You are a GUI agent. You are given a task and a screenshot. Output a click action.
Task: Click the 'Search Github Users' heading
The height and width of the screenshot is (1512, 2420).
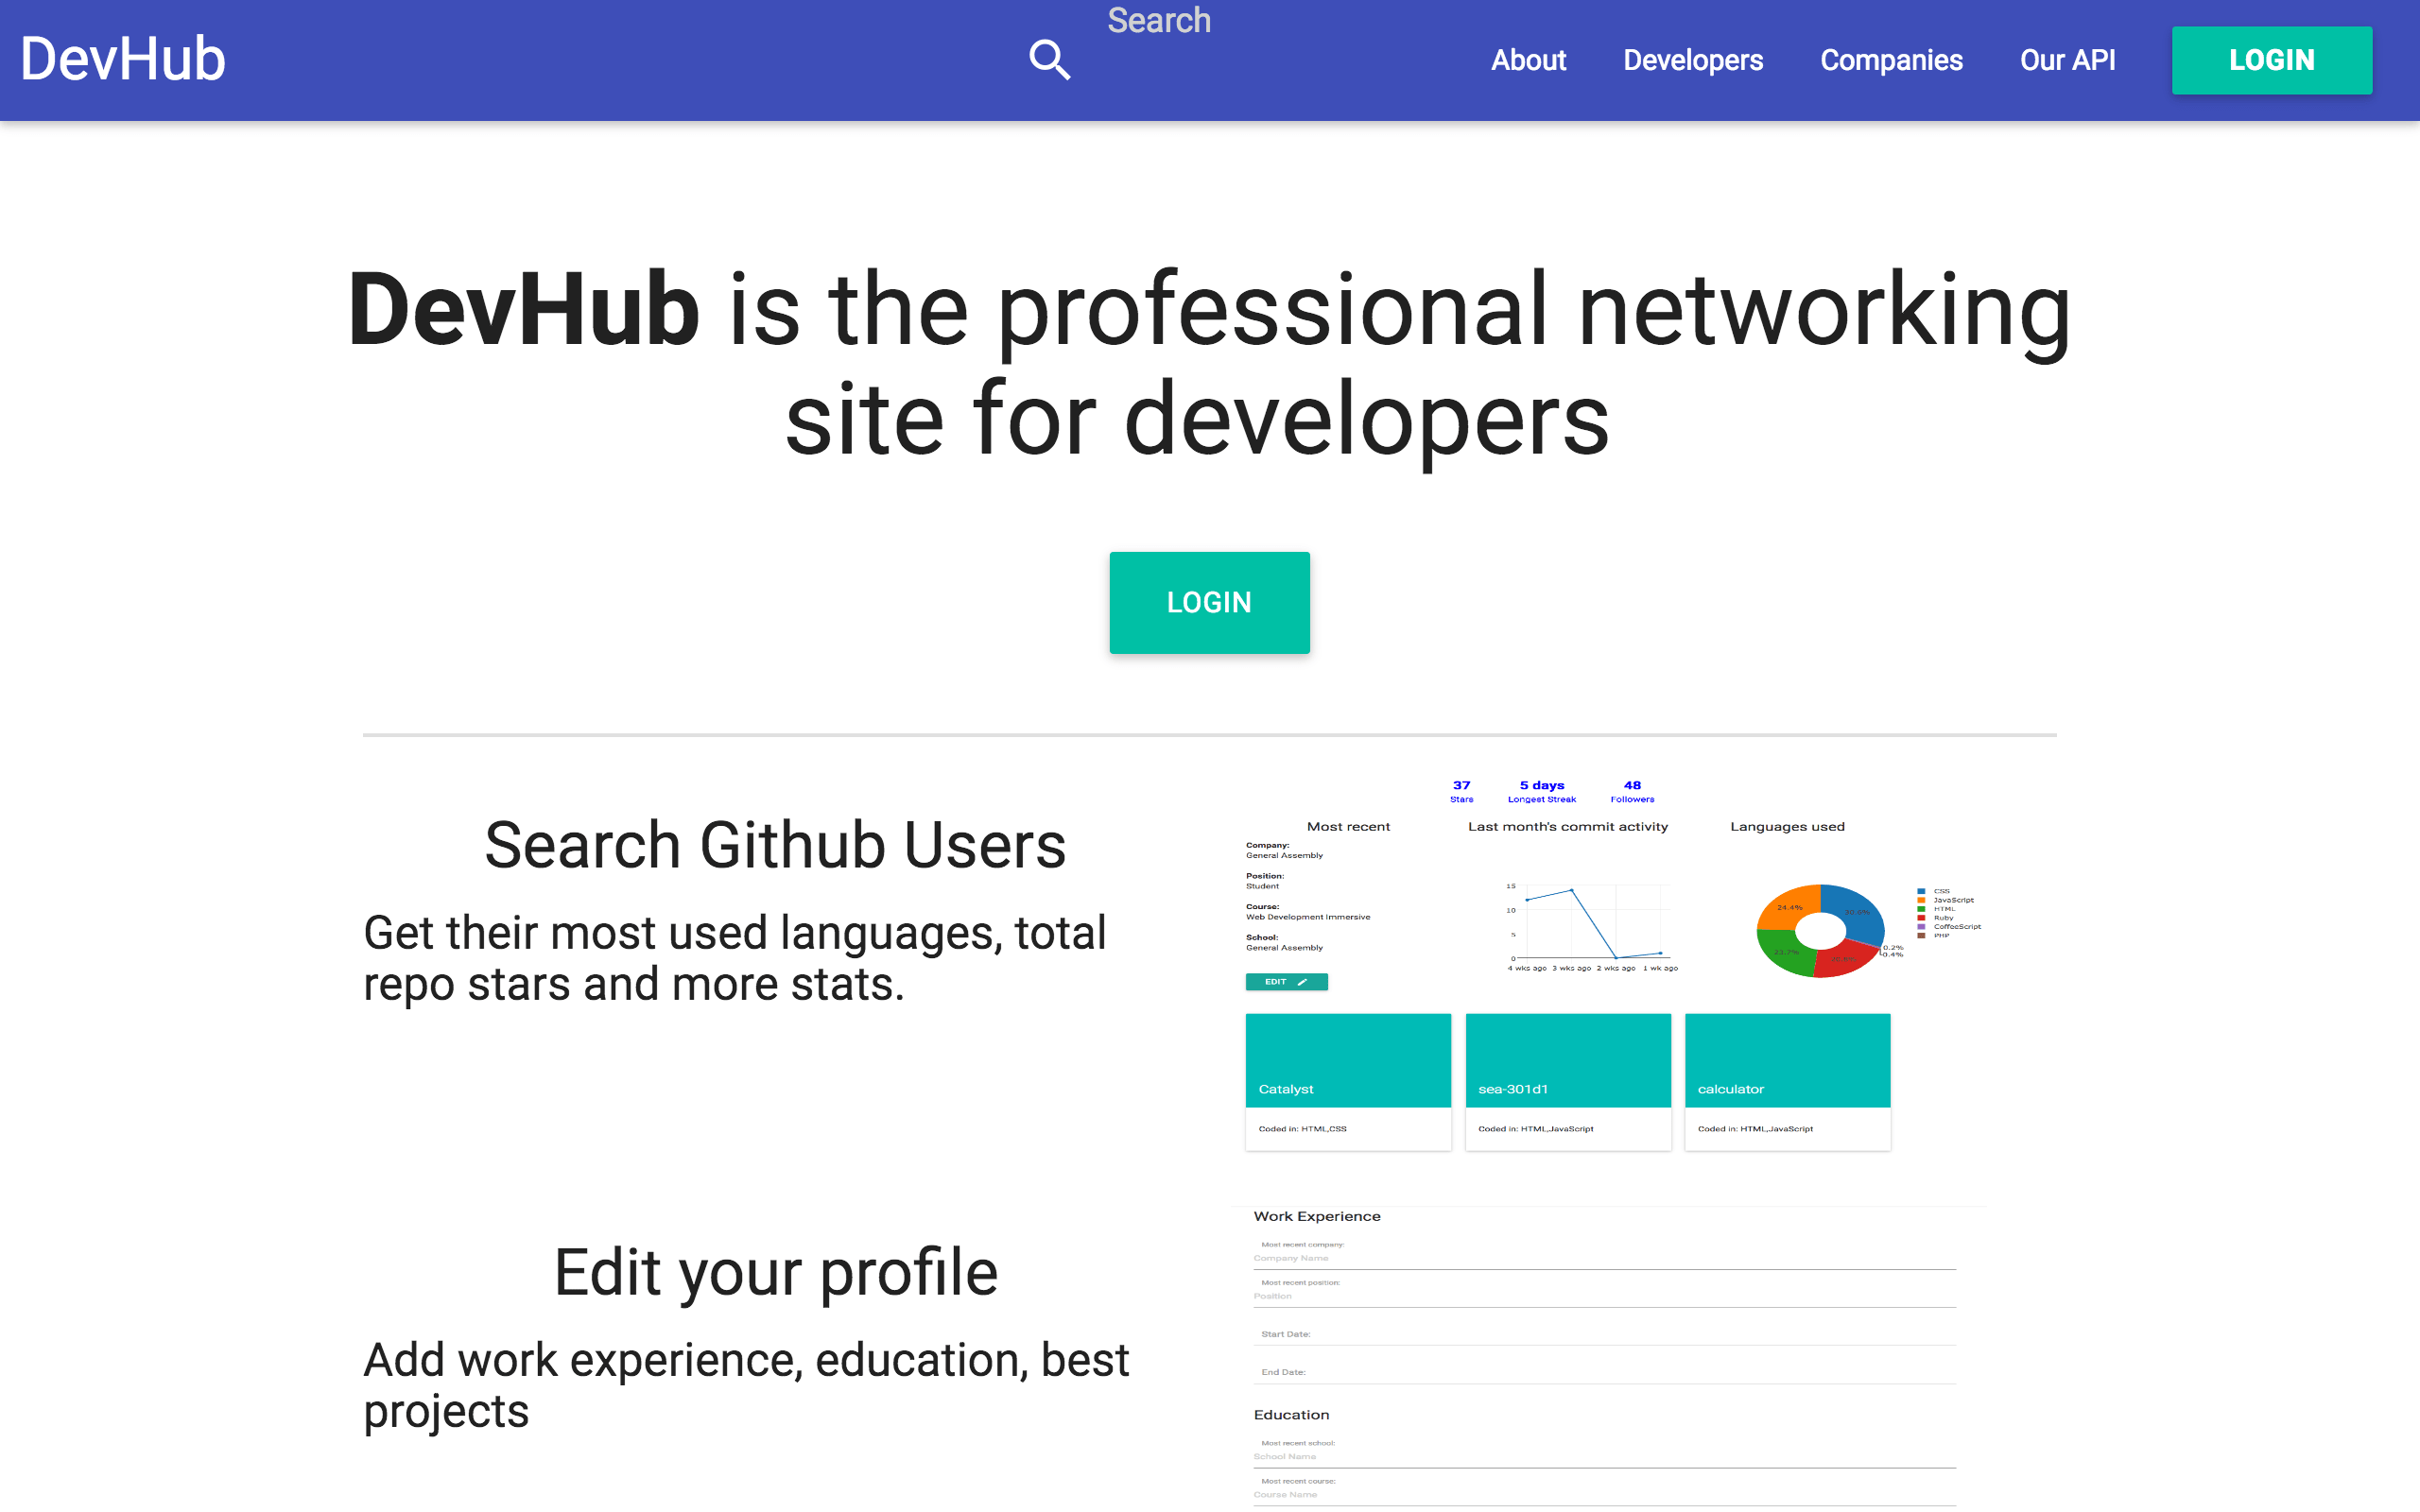[x=775, y=845]
